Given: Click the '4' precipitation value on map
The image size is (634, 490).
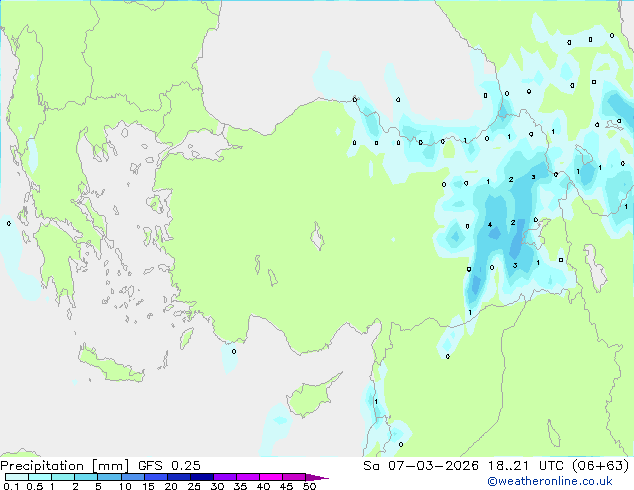Looking at the screenshot, I should click(x=490, y=224).
